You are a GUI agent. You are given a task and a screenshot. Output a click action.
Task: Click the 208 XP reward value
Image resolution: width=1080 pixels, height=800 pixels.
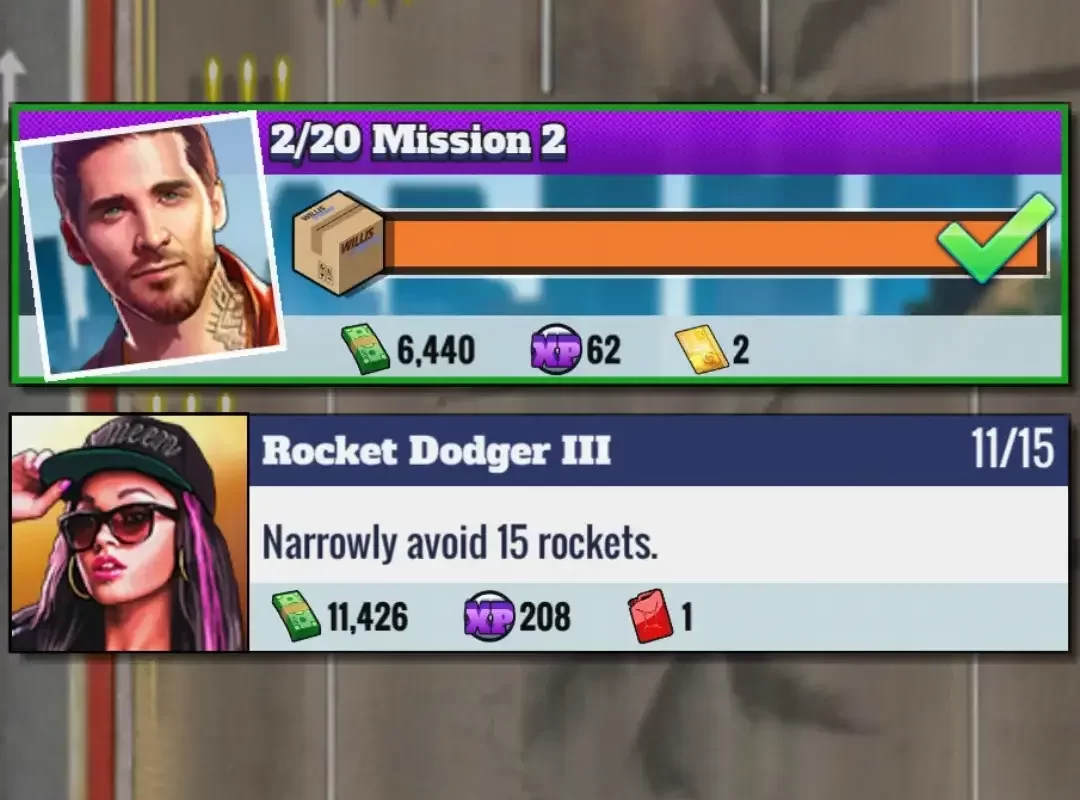point(545,617)
